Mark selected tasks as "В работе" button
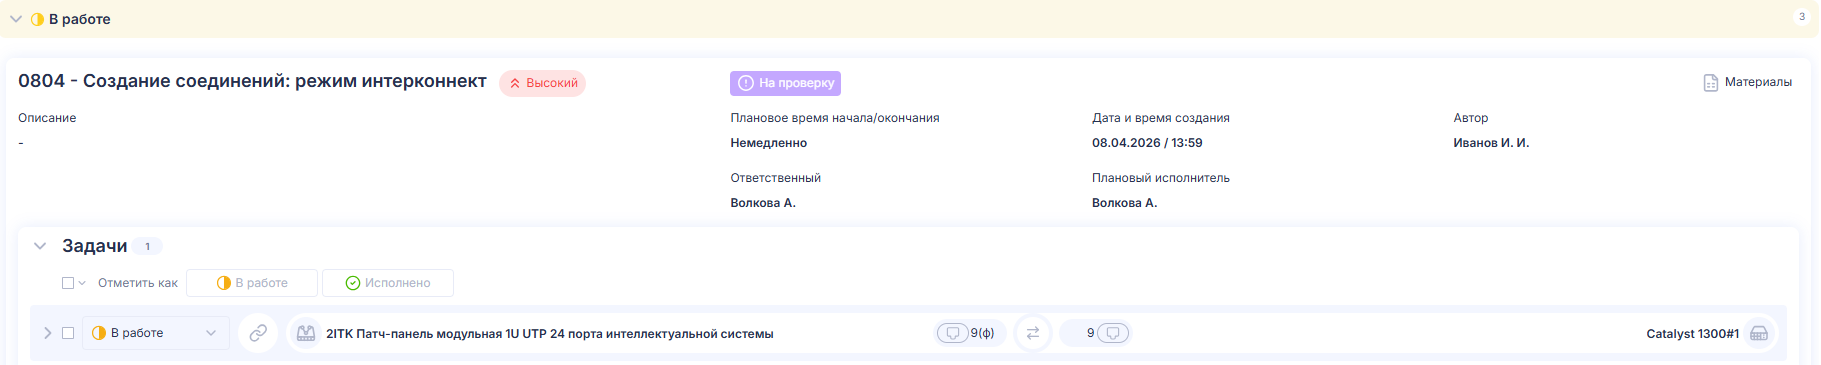This screenshot has width=1821, height=365. tap(252, 283)
